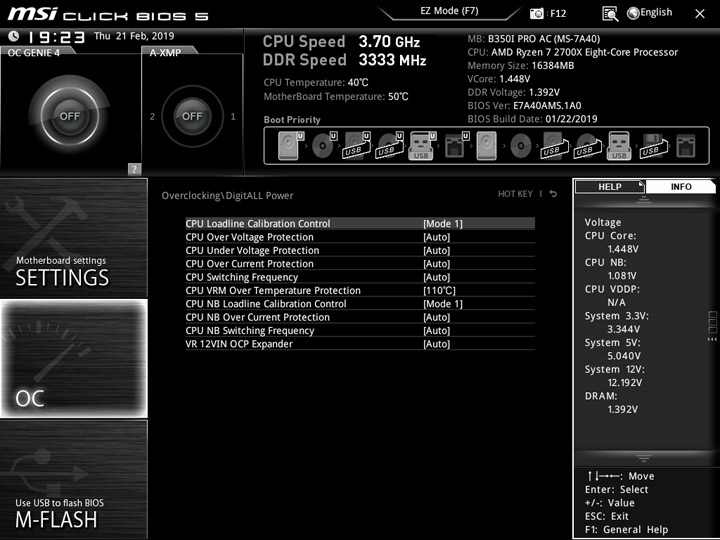
Task: Click the MotherBoard Temperature: 50°C reading
Action: point(336,96)
